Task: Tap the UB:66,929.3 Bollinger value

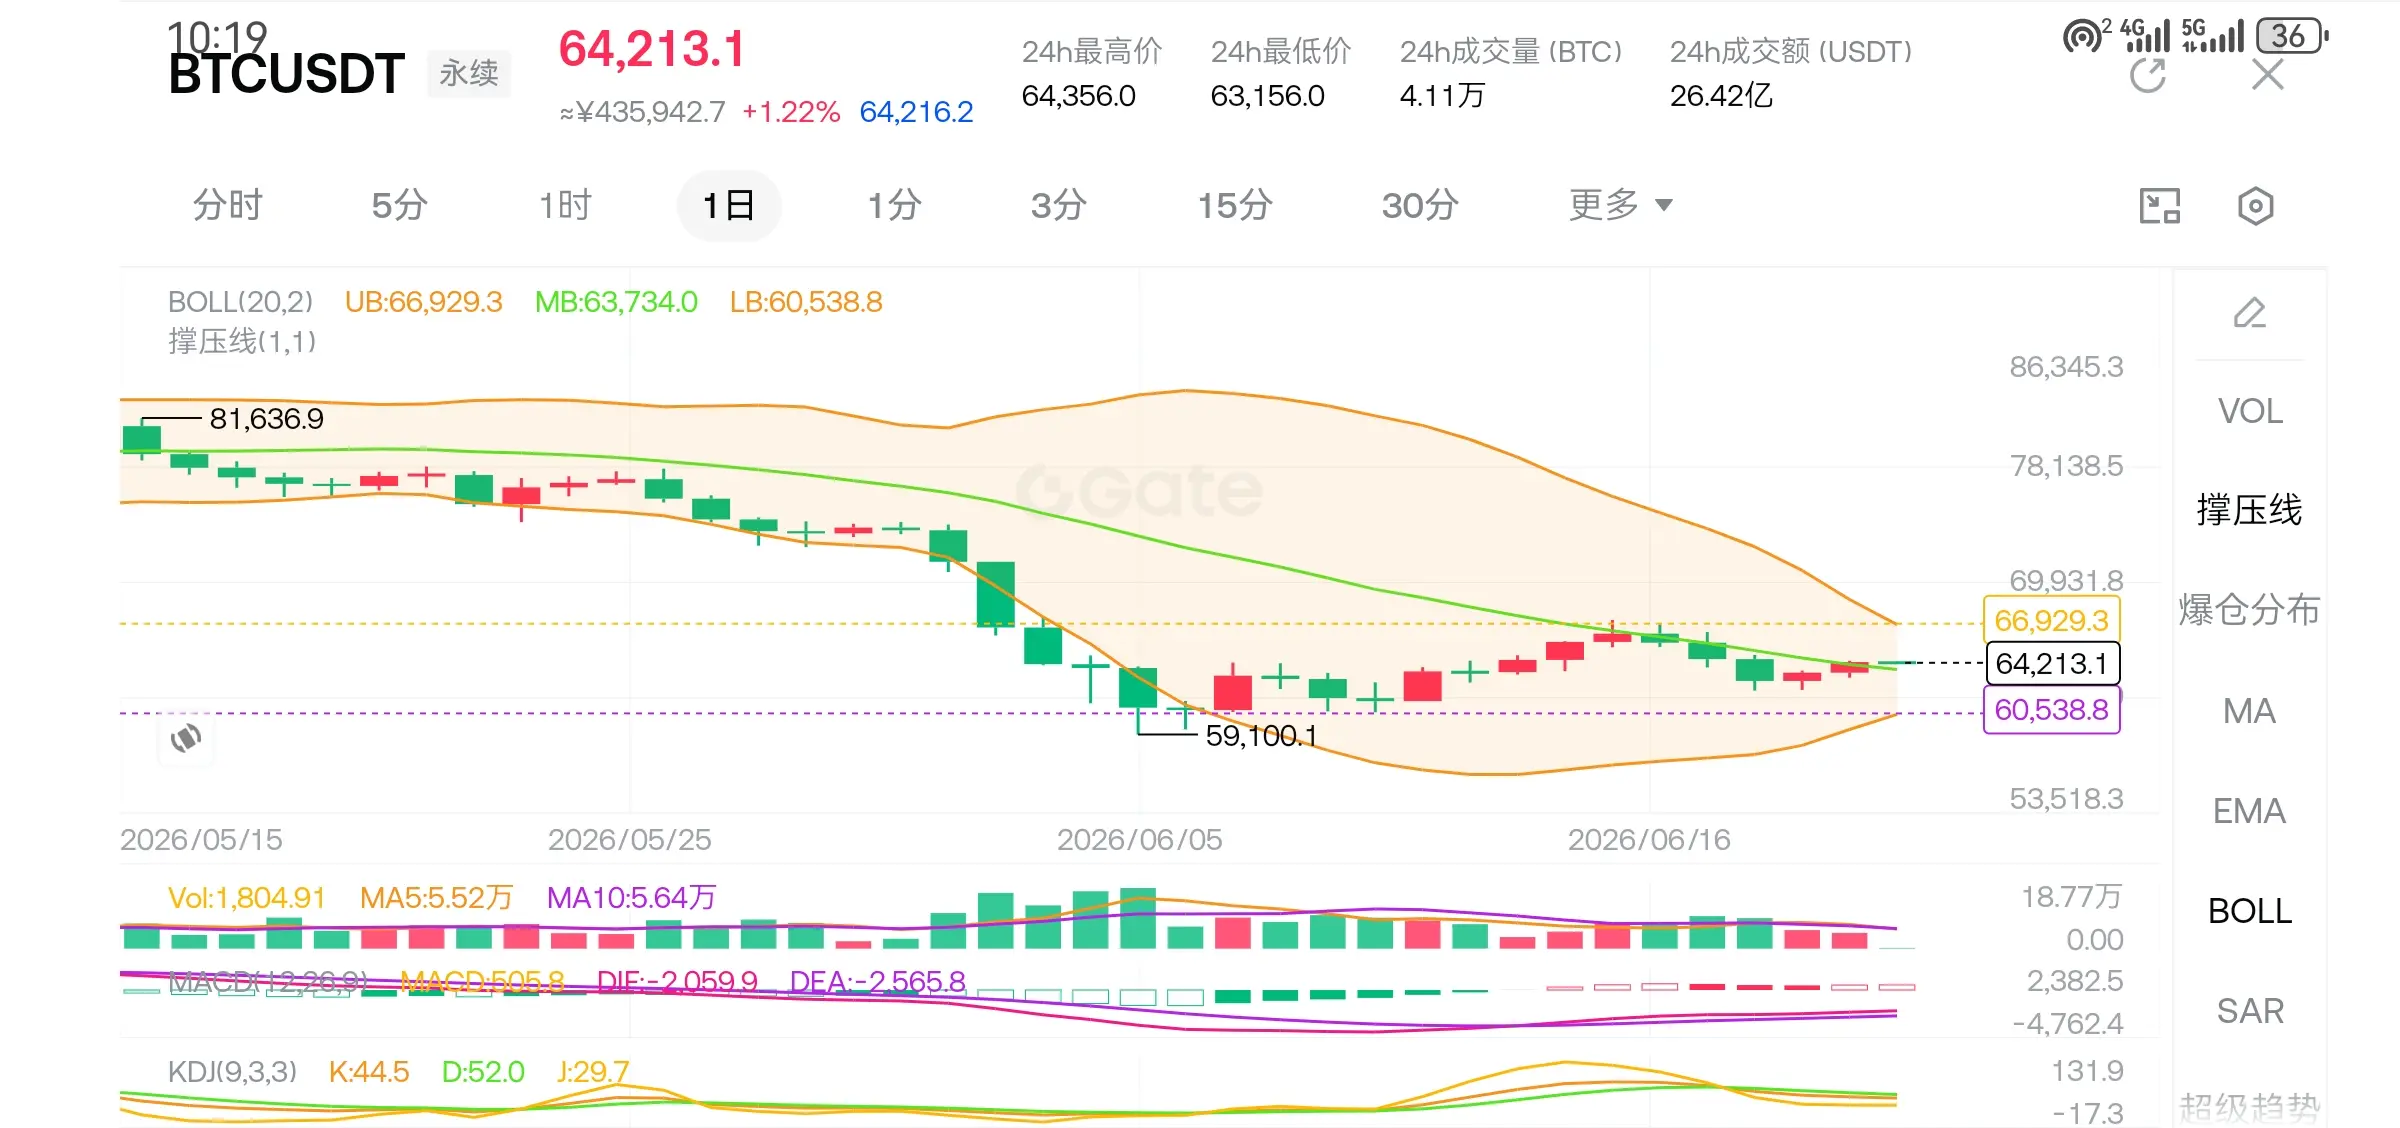Action: 423,302
